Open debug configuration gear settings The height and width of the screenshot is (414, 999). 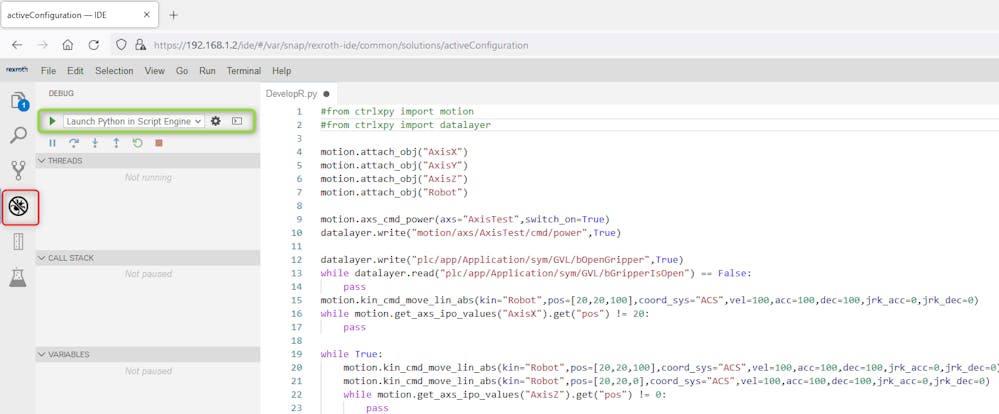pyautogui.click(x=216, y=121)
